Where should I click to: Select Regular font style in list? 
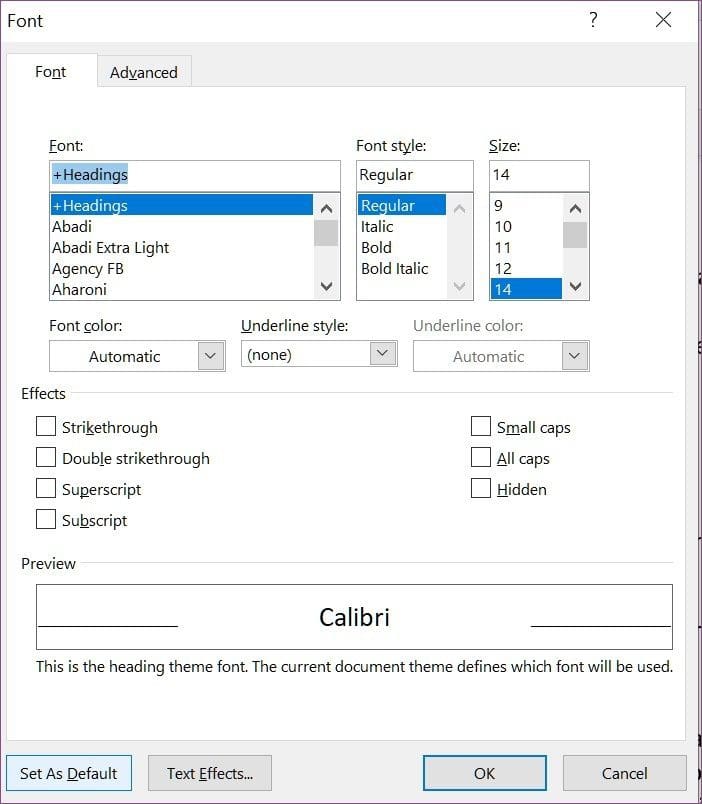(x=402, y=205)
